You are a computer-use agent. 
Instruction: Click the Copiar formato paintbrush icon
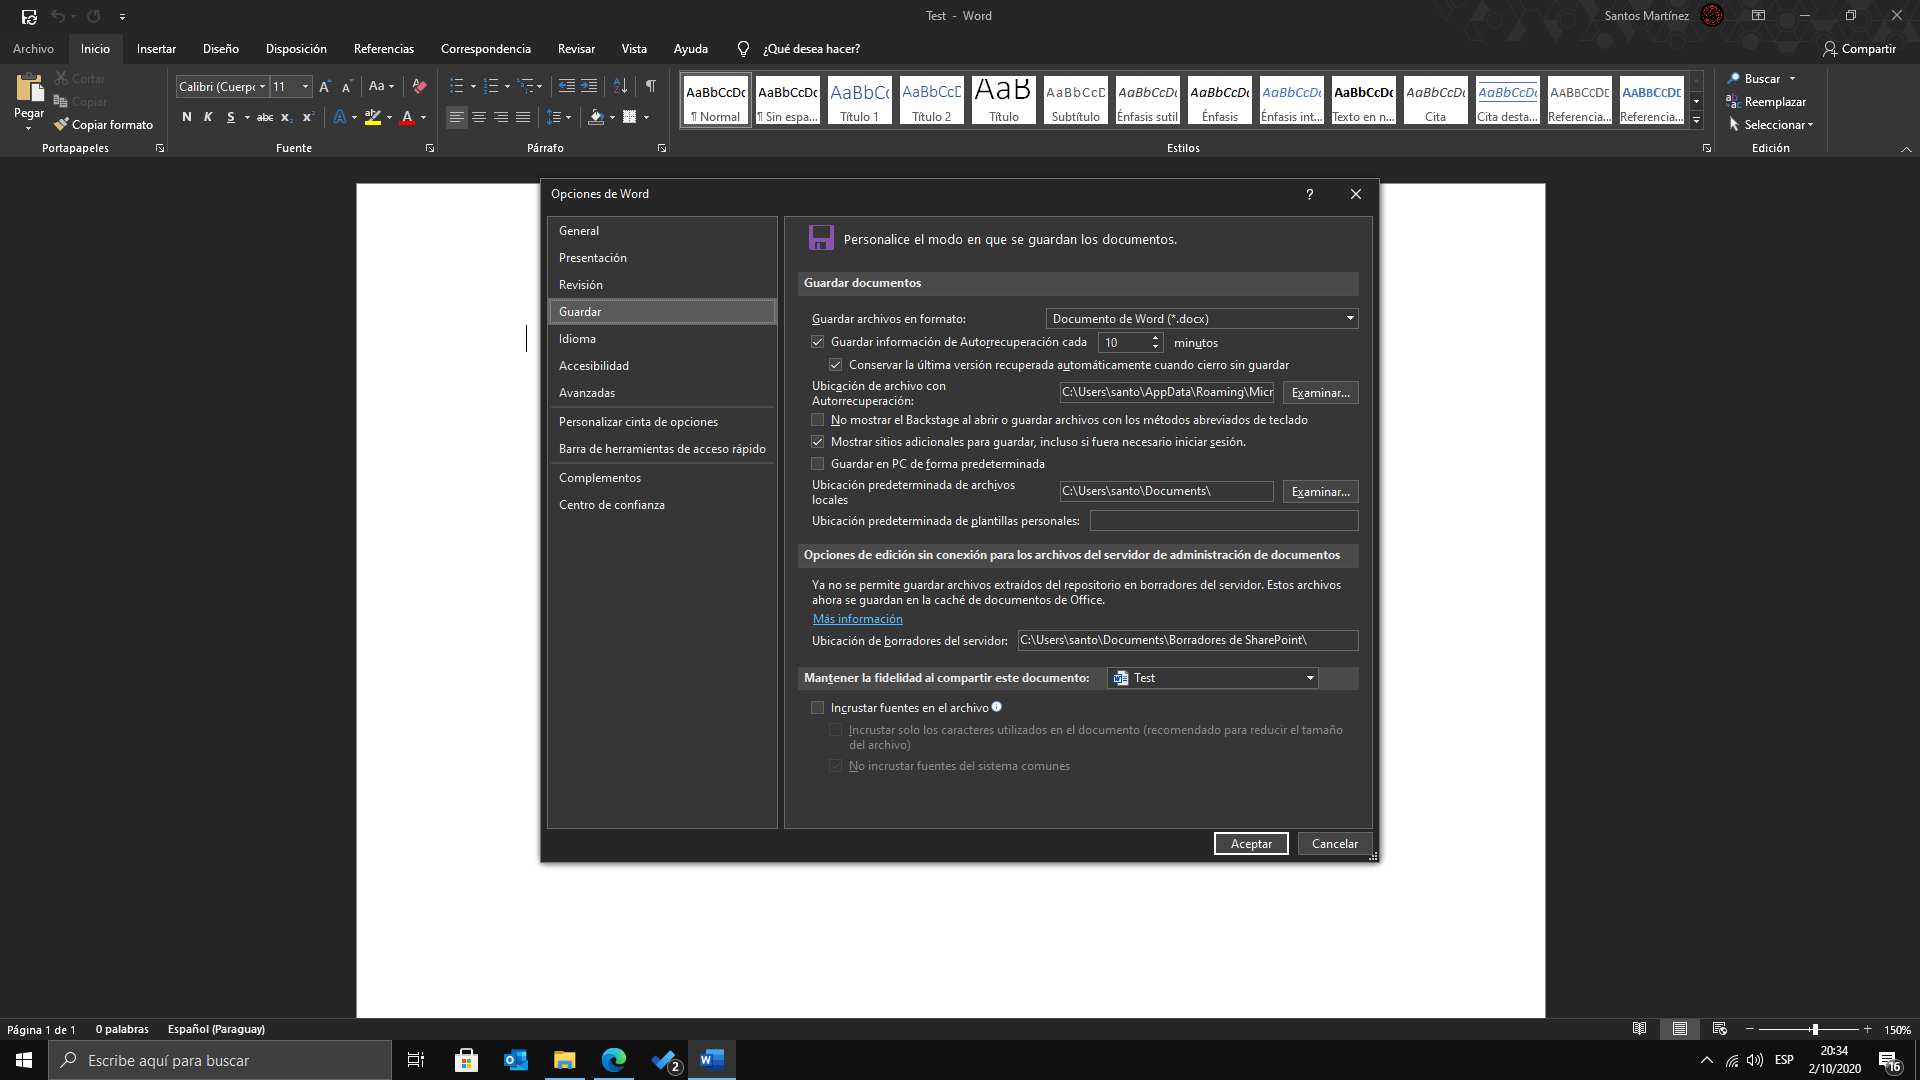pos(62,125)
